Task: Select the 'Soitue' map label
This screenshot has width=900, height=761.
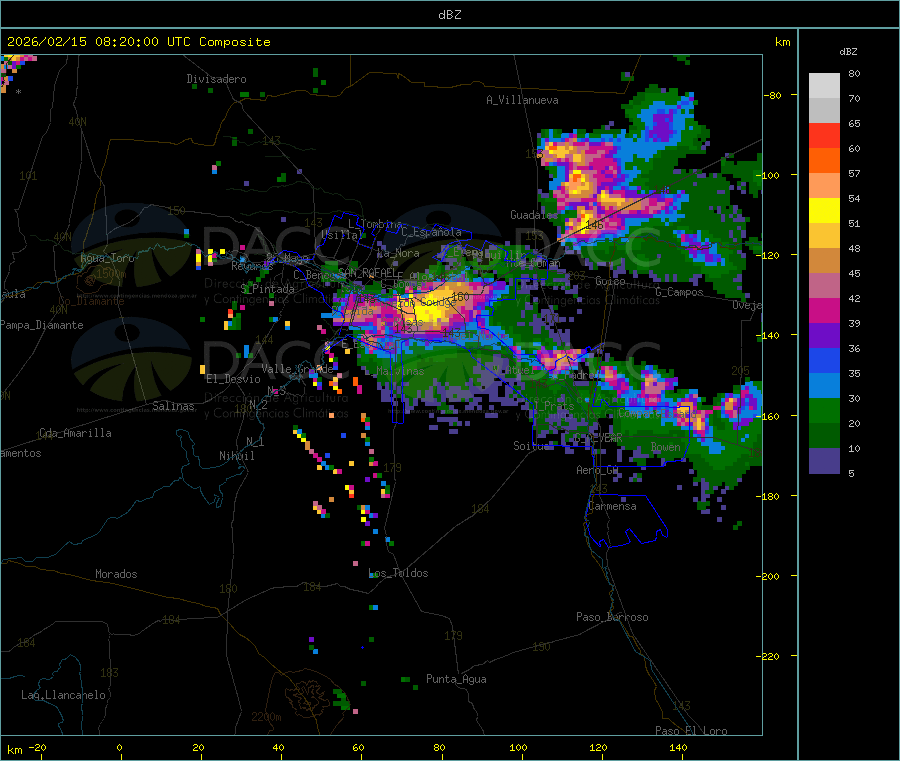Action: coord(532,446)
